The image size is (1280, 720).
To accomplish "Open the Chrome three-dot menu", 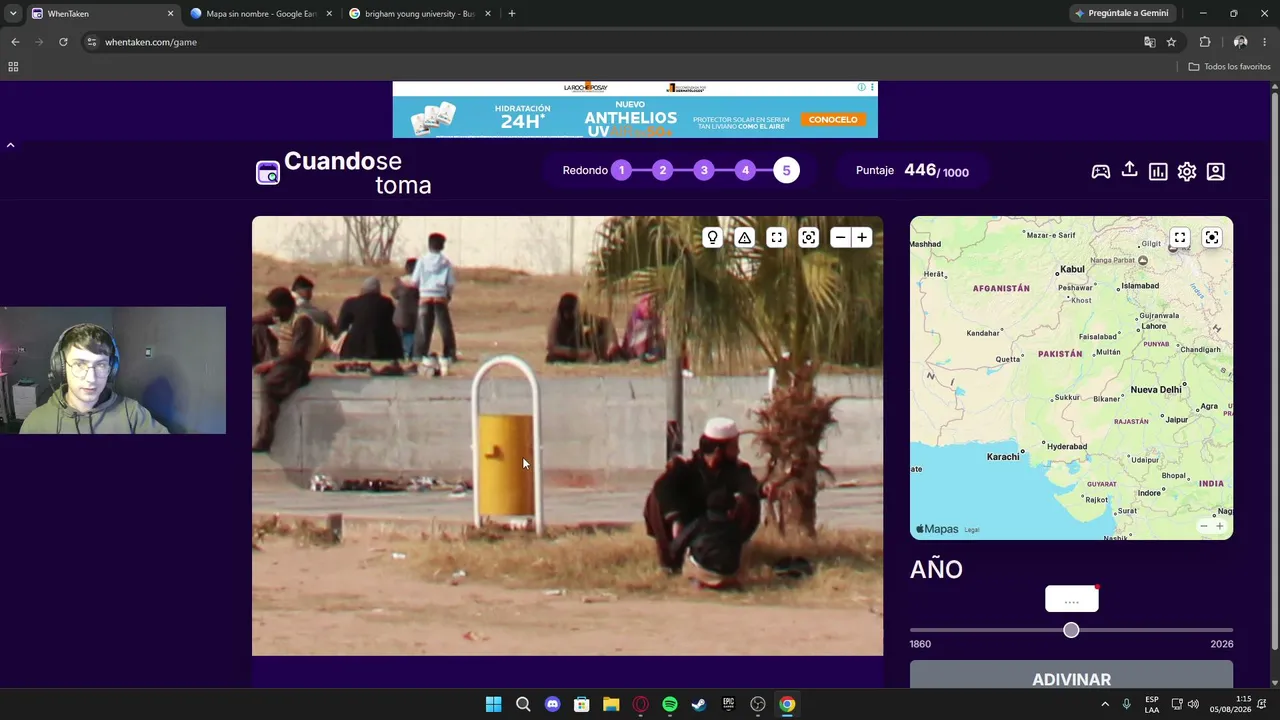I will pos(1266,42).
